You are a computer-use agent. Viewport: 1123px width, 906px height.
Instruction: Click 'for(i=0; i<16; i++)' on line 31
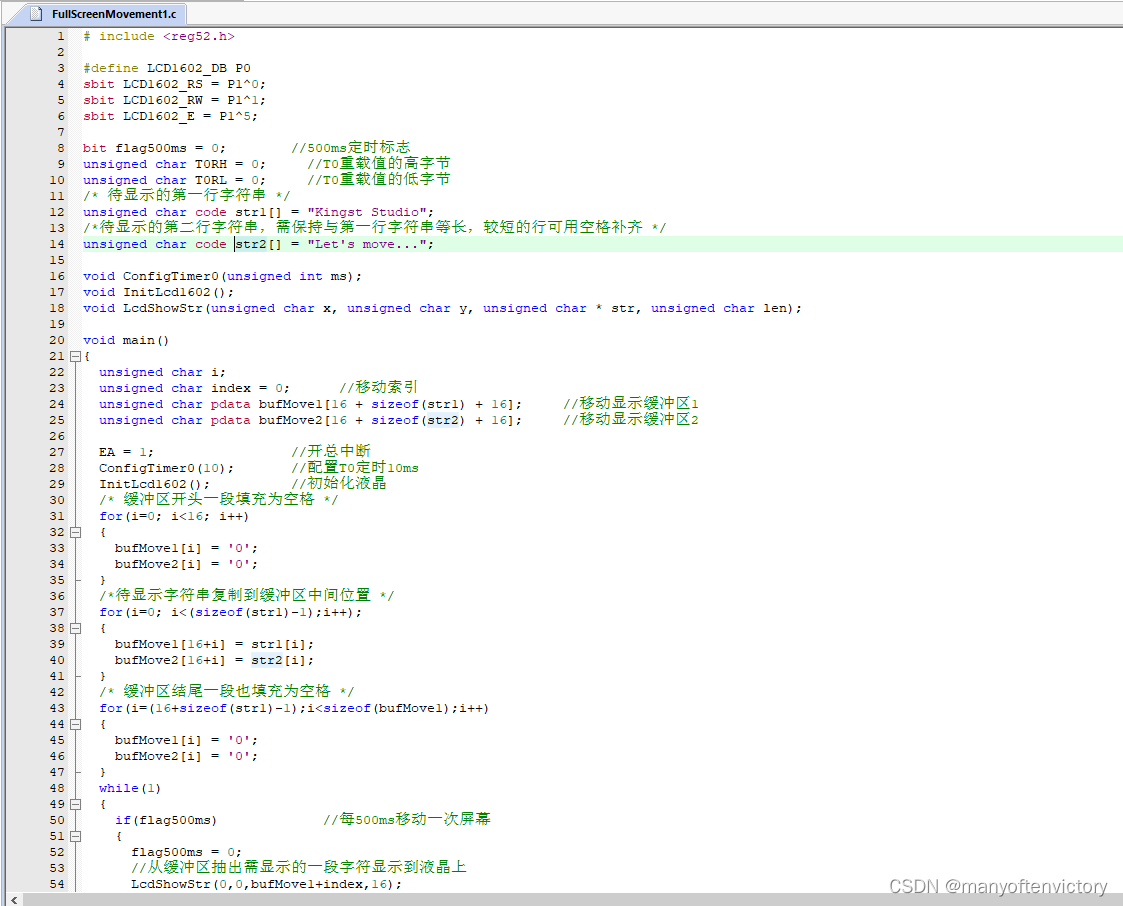pyautogui.click(x=174, y=516)
